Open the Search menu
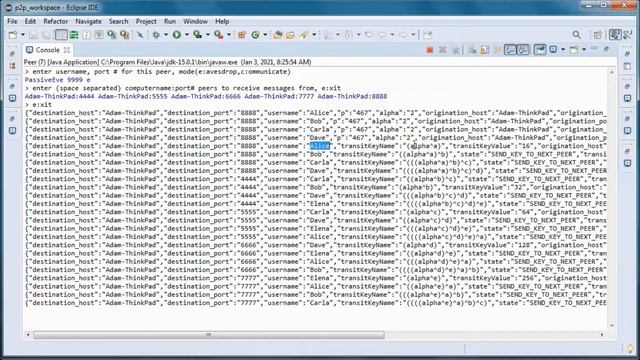This screenshot has height=360, width=640. 118,21
